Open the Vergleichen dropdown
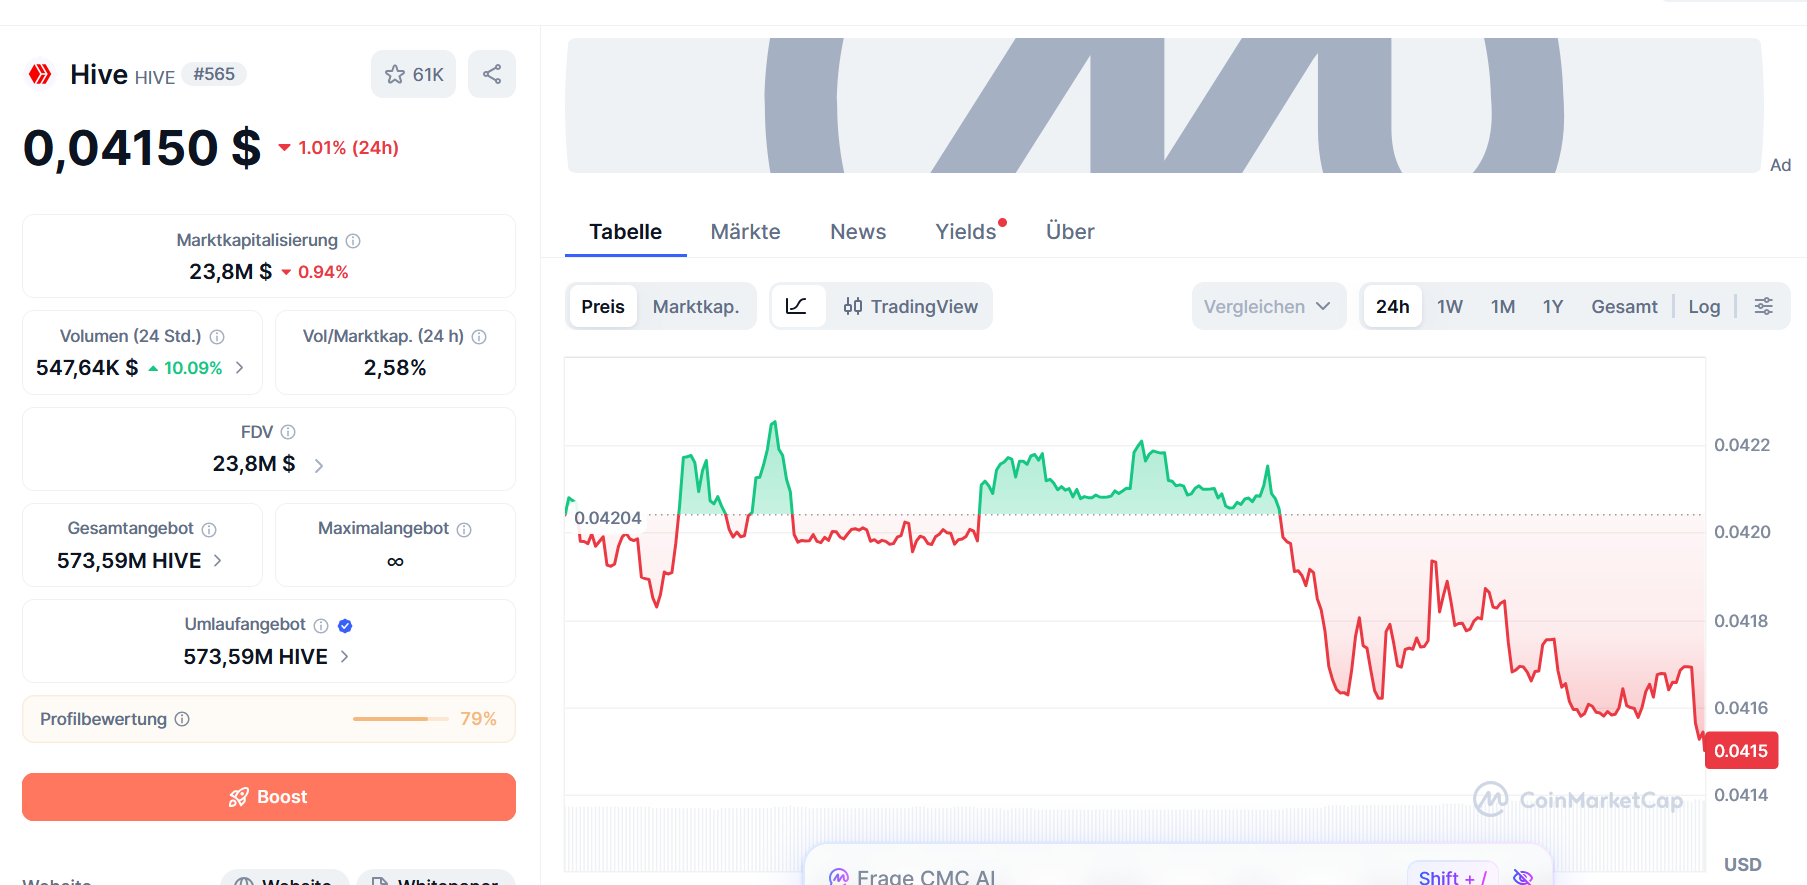Viewport: 1807px width, 885px height. 1268,306
